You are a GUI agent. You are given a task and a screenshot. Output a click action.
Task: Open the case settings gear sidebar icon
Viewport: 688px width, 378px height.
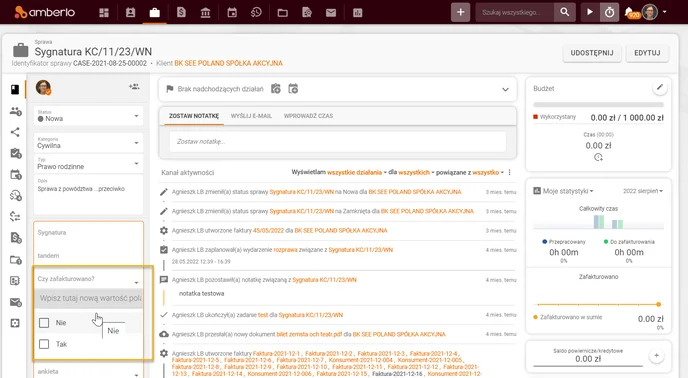click(x=15, y=323)
